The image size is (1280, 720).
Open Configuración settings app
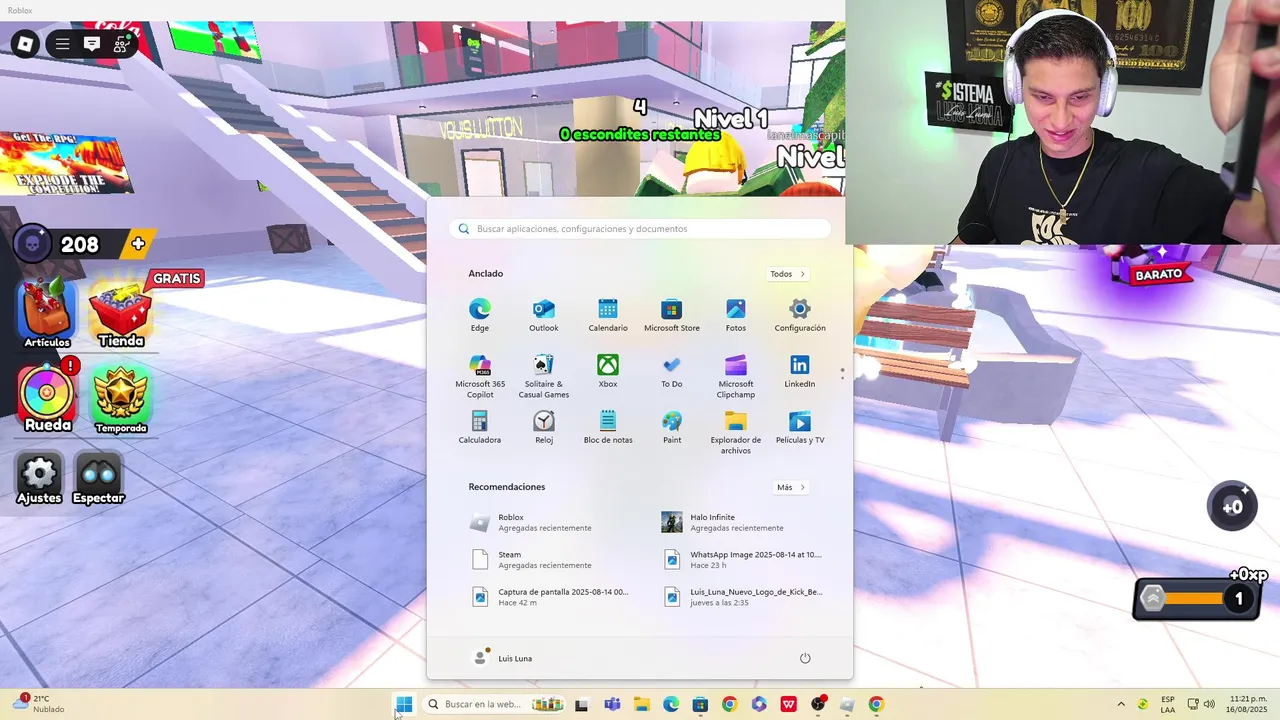point(800,315)
